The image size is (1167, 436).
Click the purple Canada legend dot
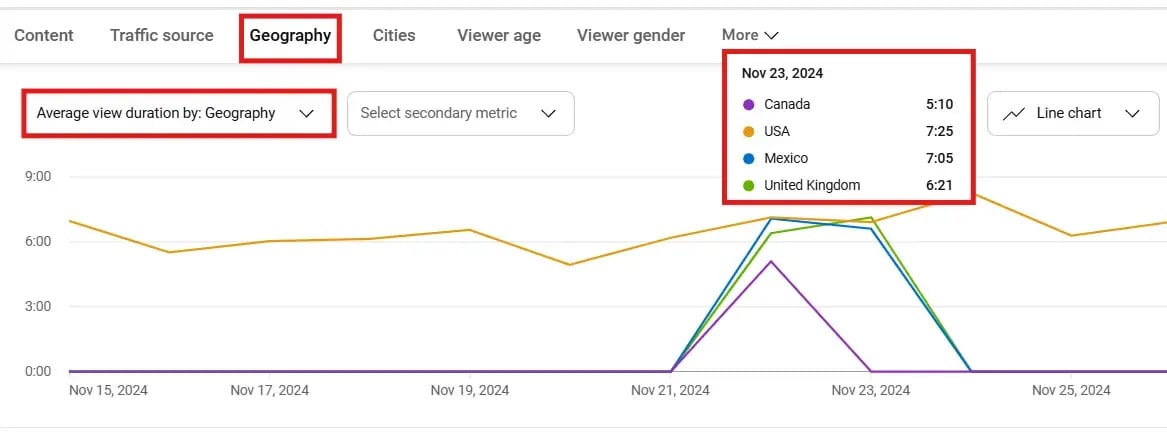pos(749,104)
